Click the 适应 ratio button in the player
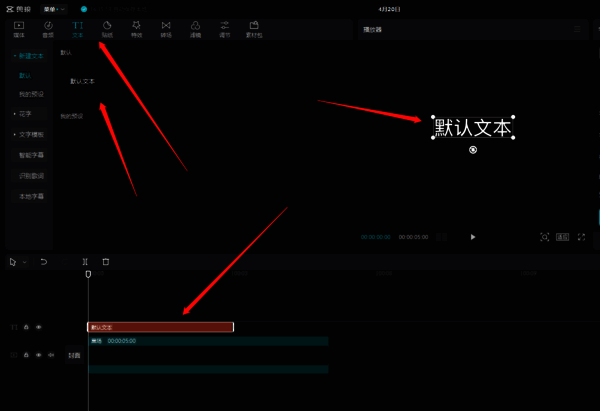This screenshot has height=411, width=600. coord(562,237)
